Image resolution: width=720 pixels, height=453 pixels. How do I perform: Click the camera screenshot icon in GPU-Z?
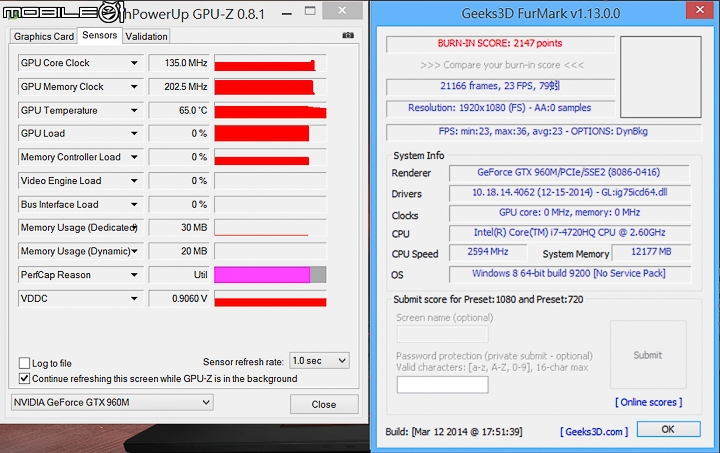click(348, 35)
